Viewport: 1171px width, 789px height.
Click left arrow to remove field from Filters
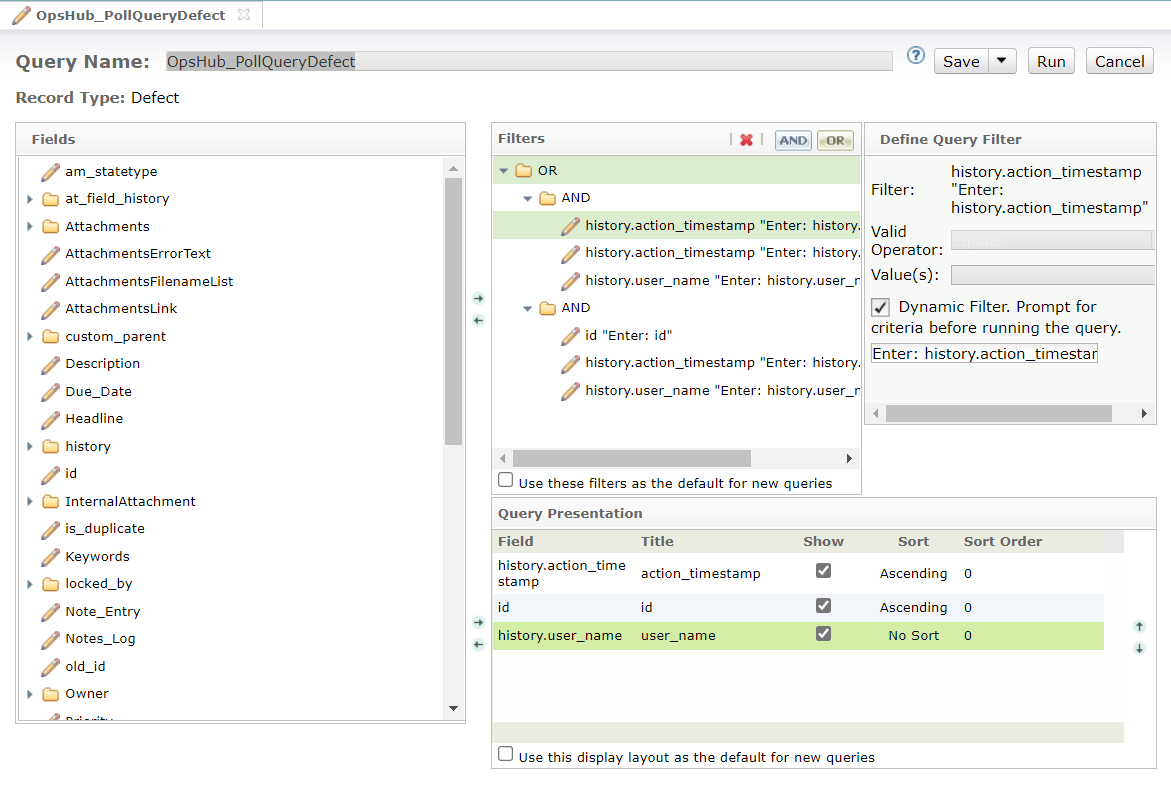tap(478, 321)
